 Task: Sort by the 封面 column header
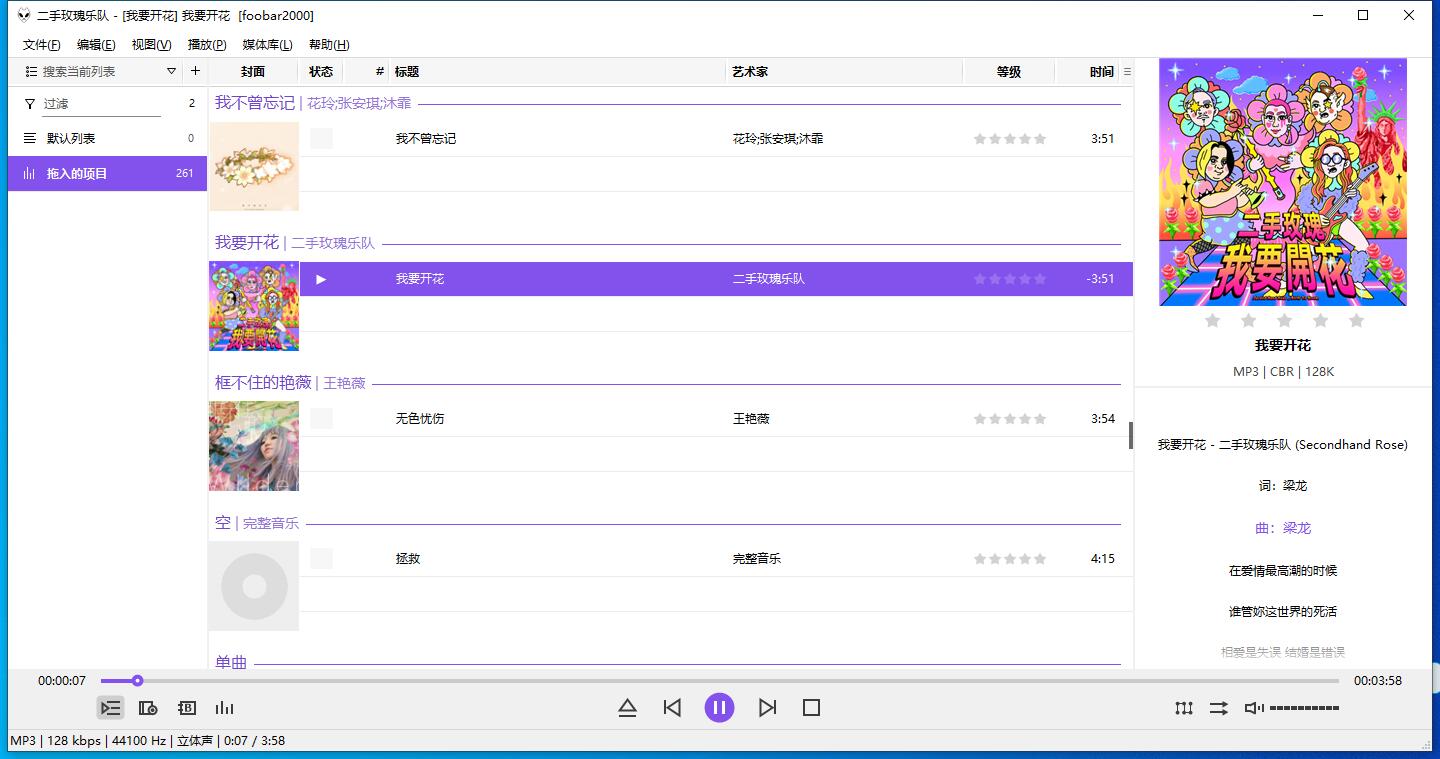click(253, 72)
